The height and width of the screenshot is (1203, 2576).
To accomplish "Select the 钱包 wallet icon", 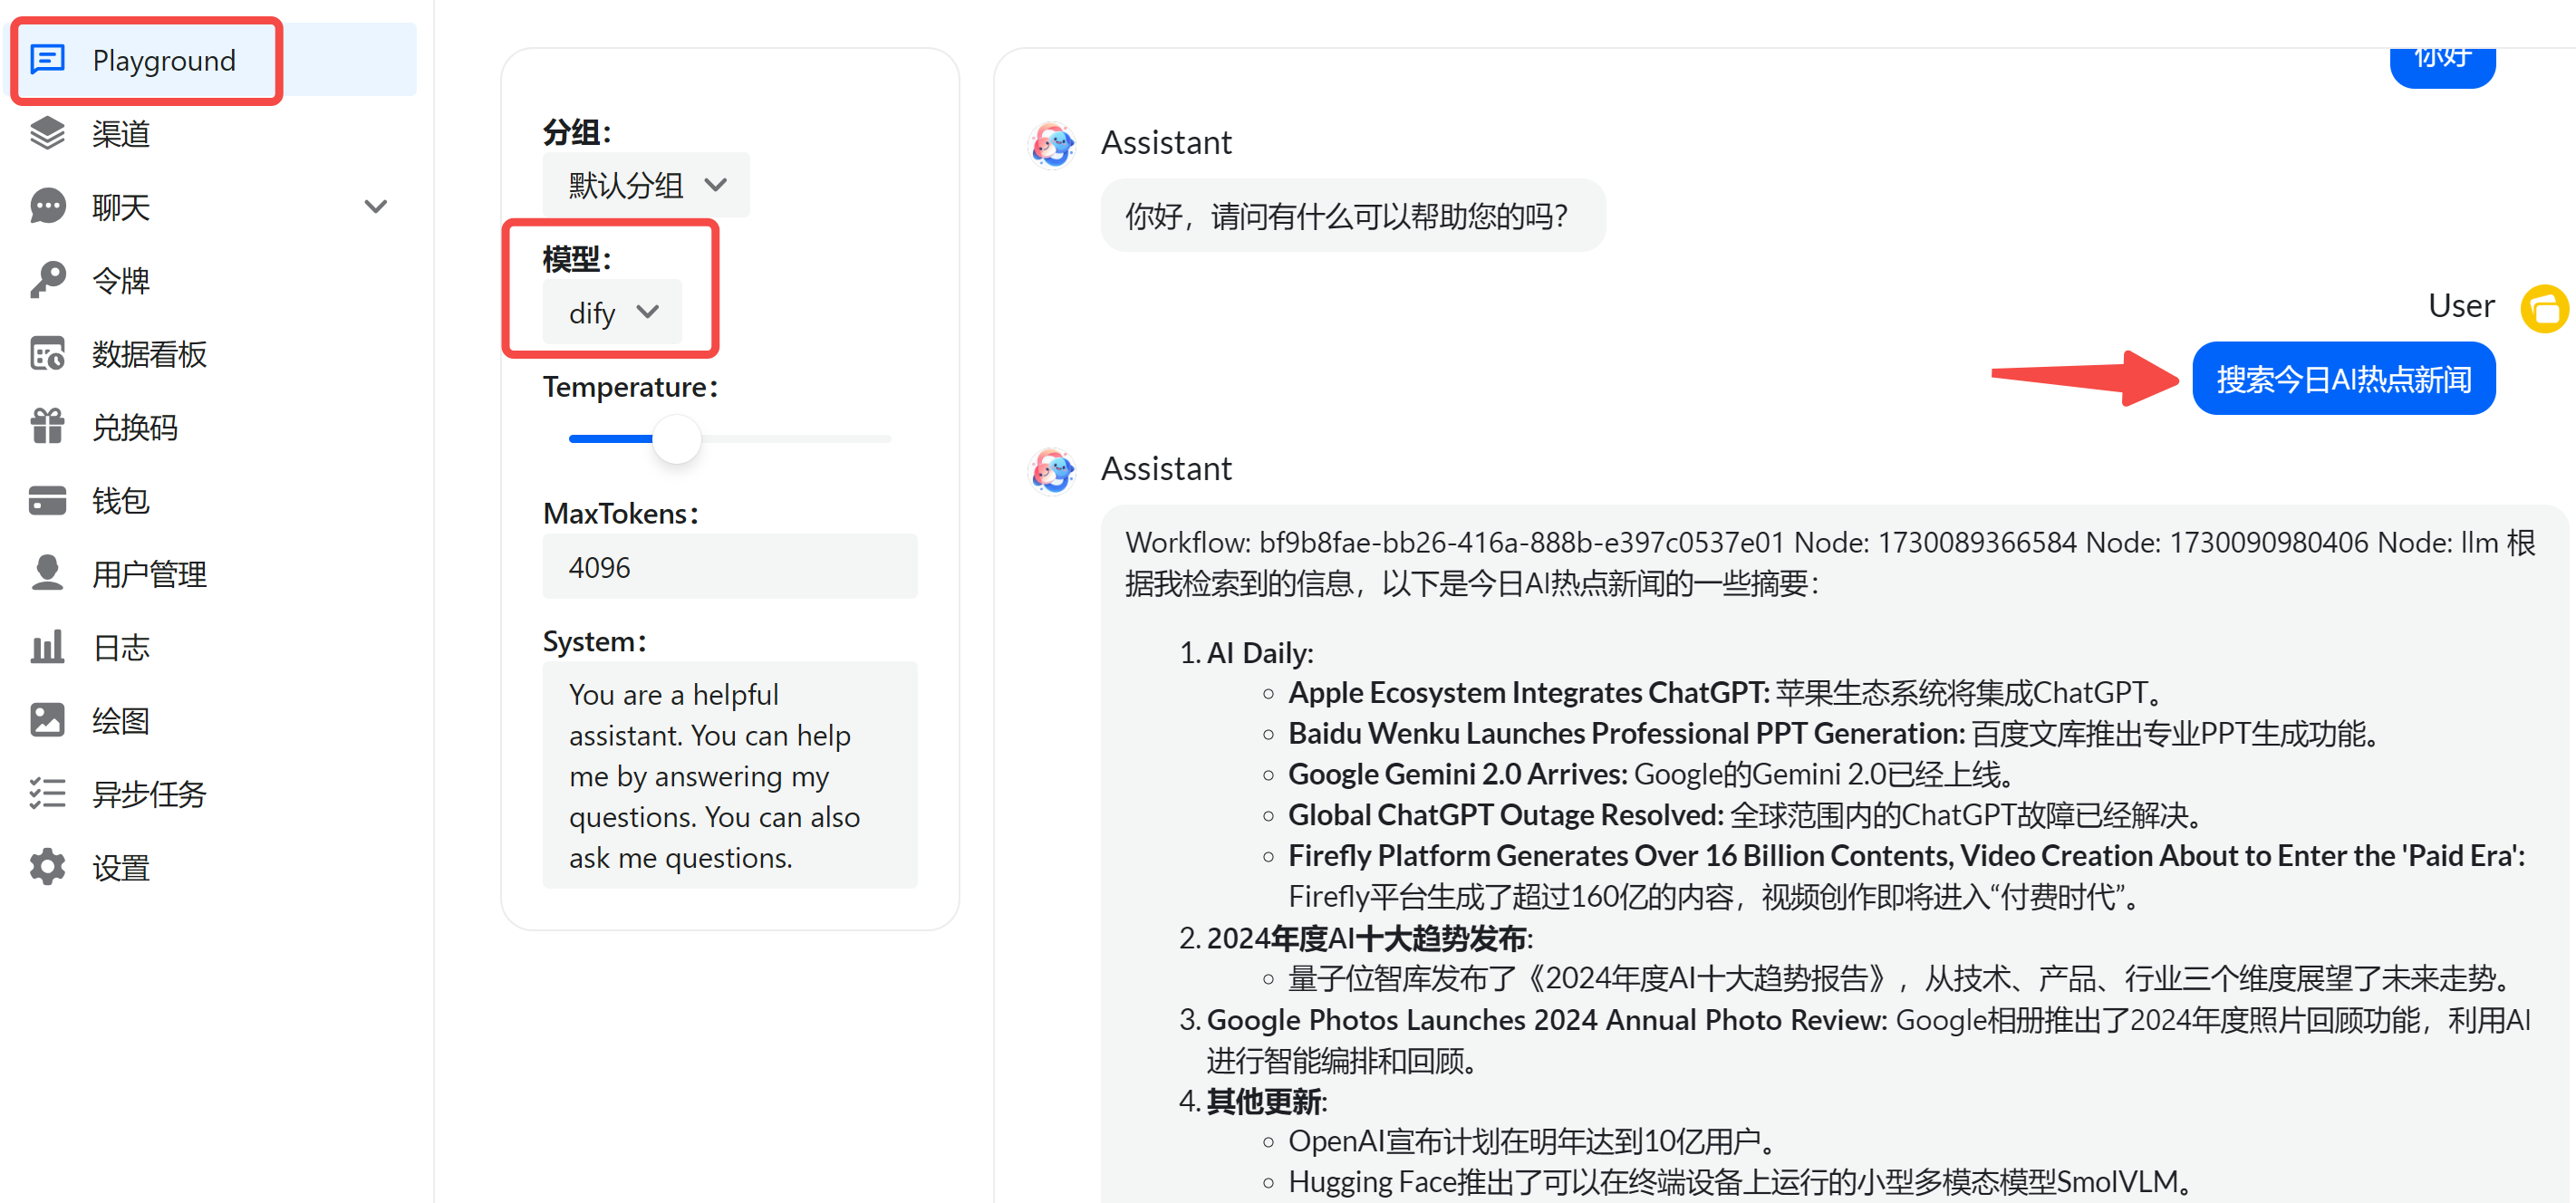I will tap(47, 500).
